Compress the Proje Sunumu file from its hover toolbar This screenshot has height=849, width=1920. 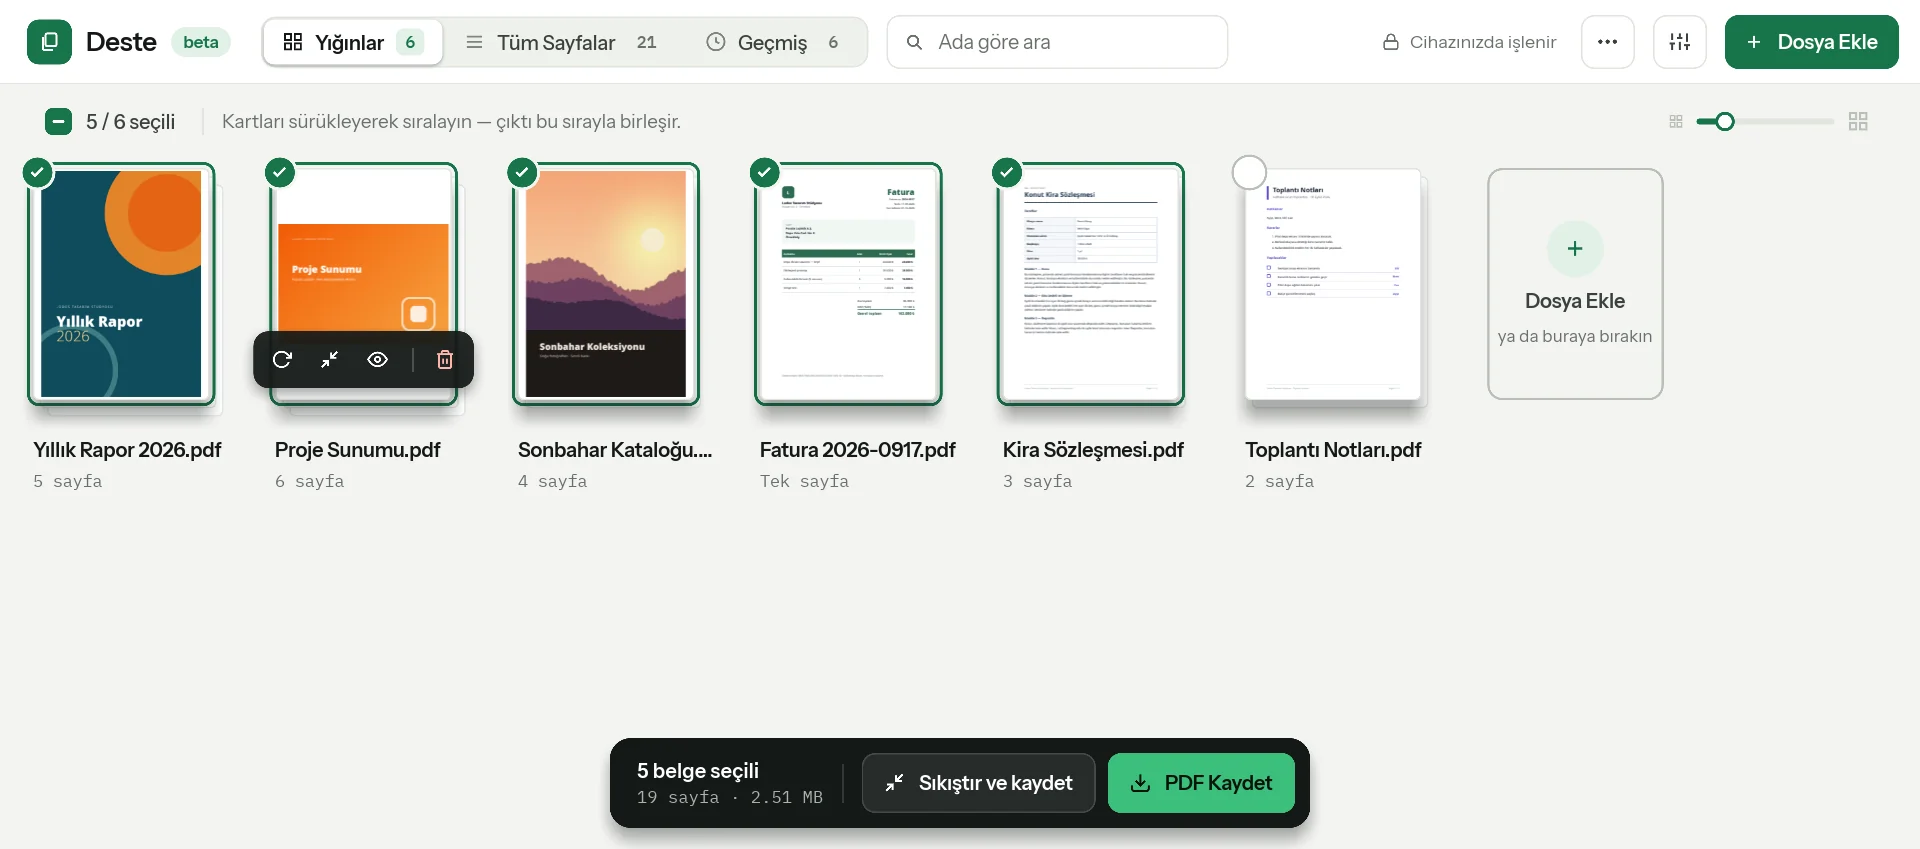[x=329, y=360]
